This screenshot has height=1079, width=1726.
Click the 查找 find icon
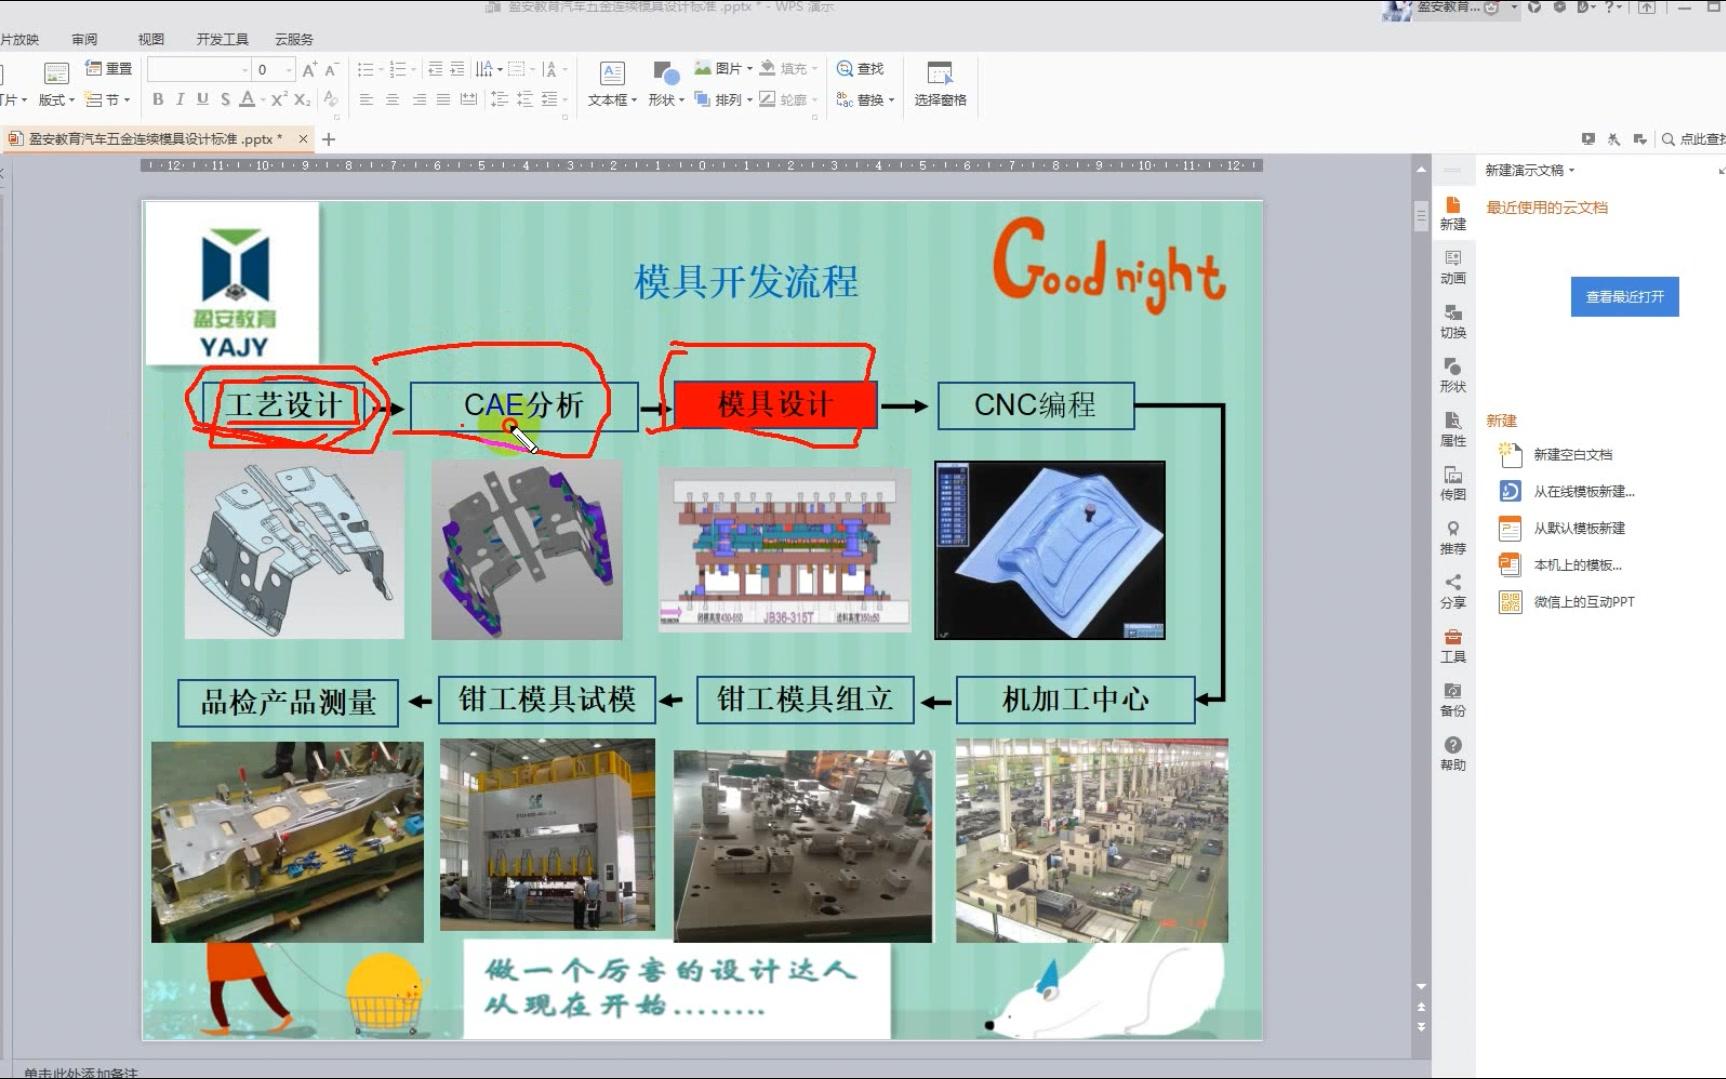pyautogui.click(x=862, y=68)
